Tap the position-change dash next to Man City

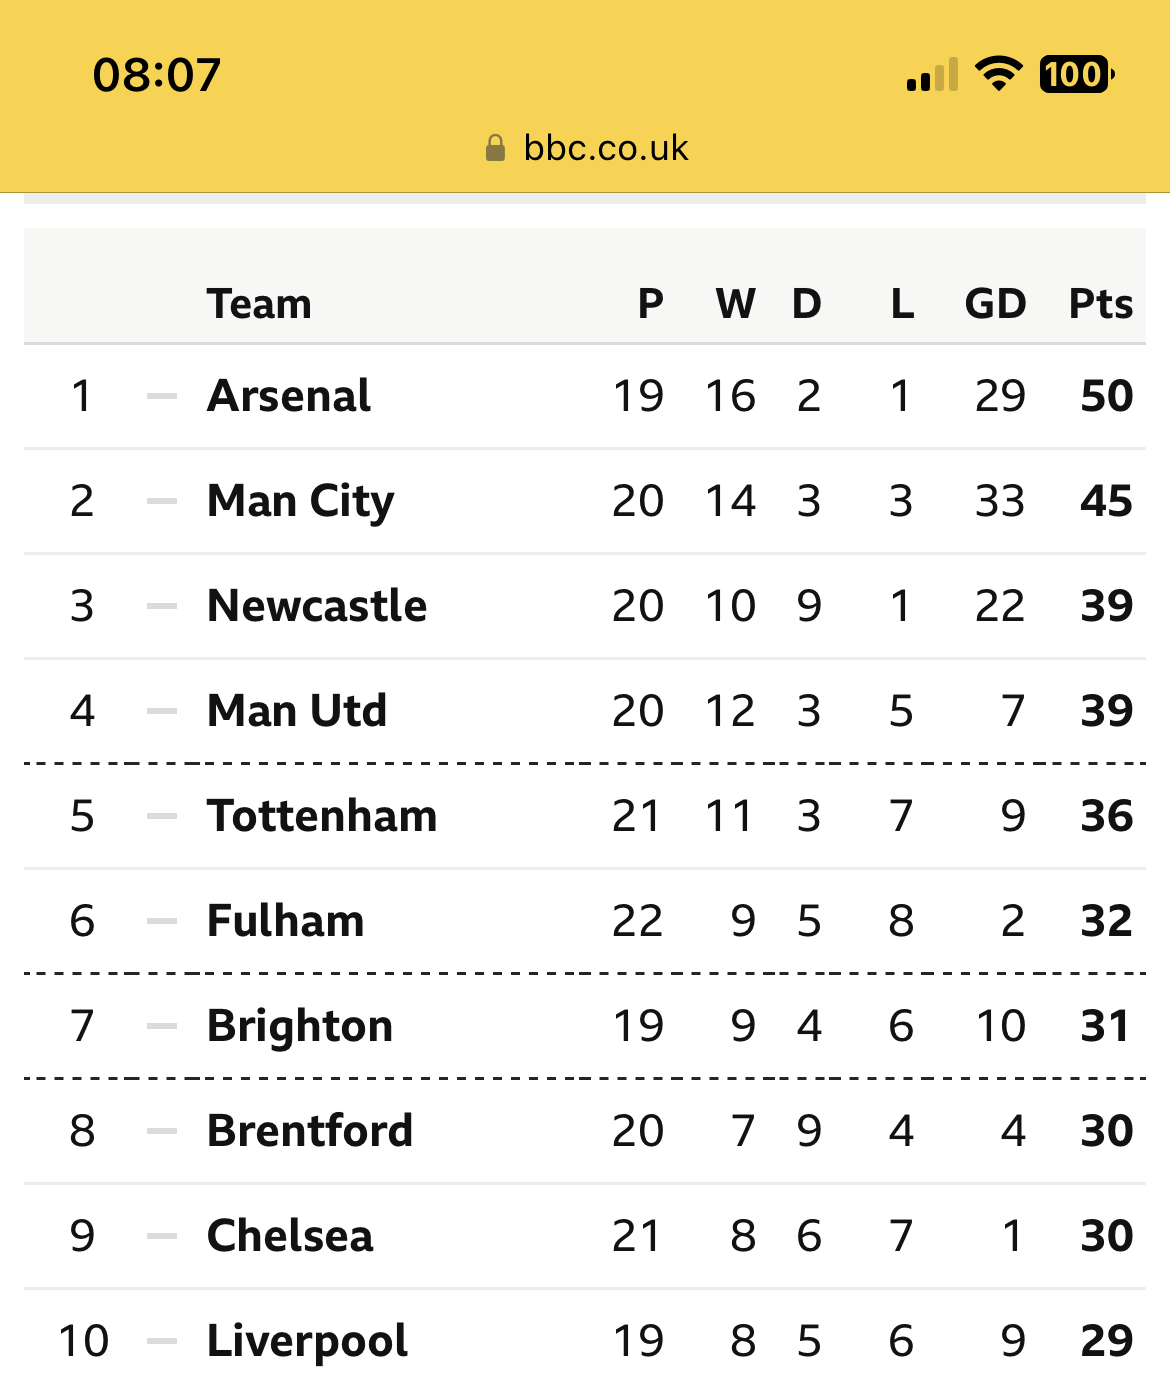pos(162,501)
